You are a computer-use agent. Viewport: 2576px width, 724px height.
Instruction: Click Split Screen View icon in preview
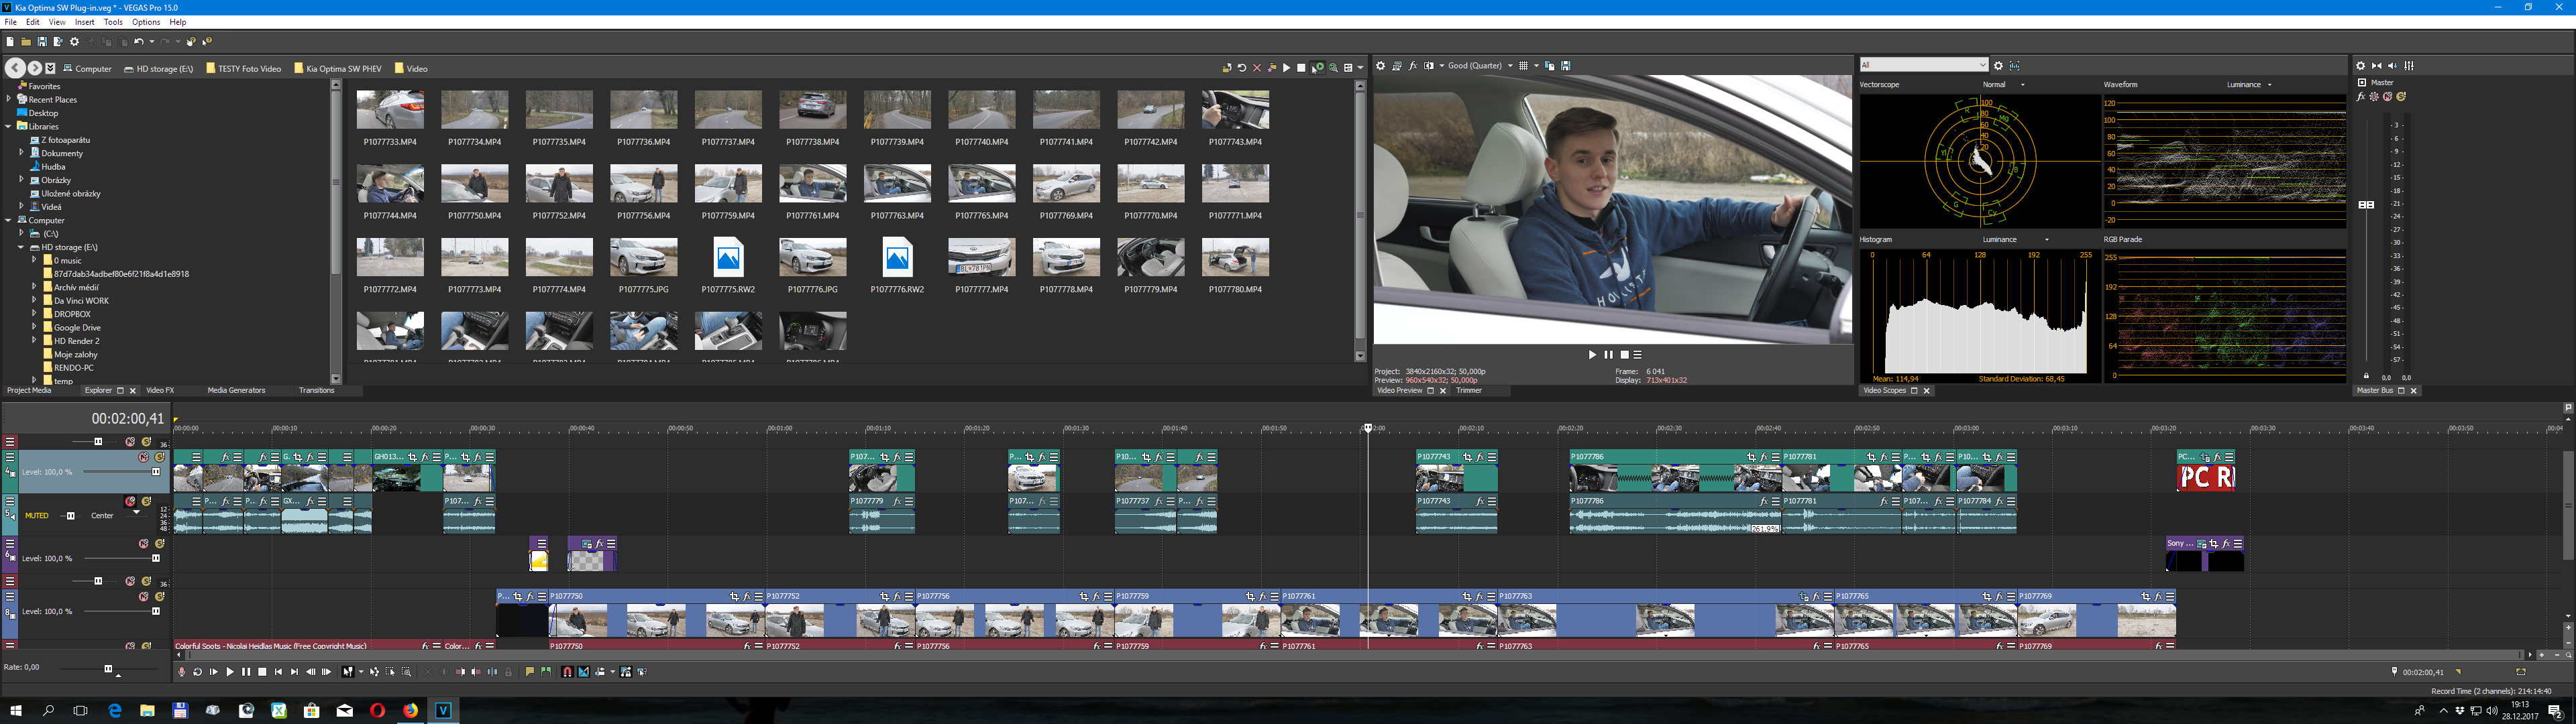(1429, 66)
